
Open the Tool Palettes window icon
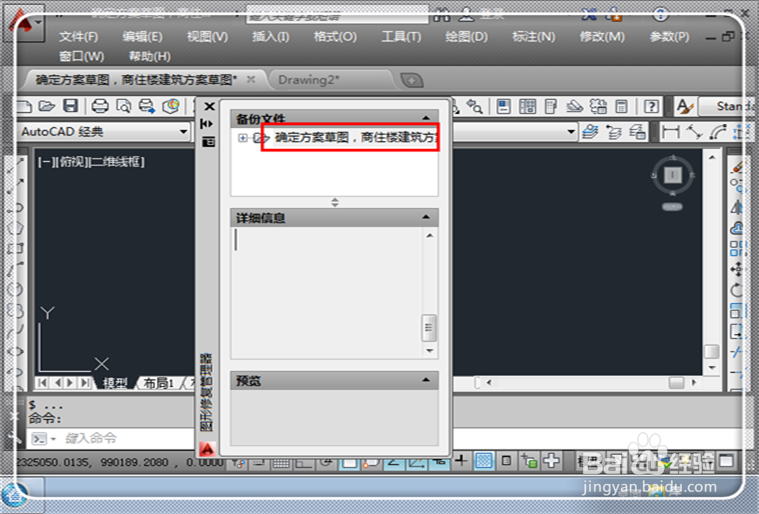[550, 106]
